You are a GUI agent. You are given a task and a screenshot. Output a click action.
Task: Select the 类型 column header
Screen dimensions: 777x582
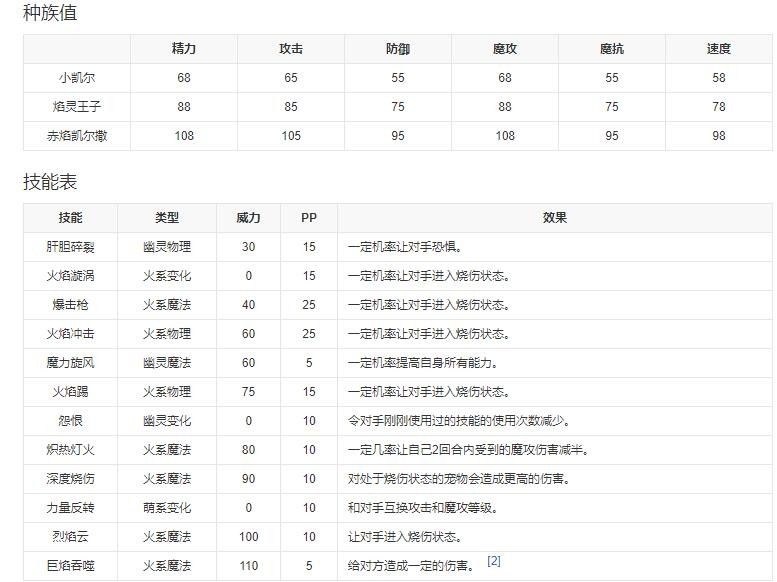167,218
